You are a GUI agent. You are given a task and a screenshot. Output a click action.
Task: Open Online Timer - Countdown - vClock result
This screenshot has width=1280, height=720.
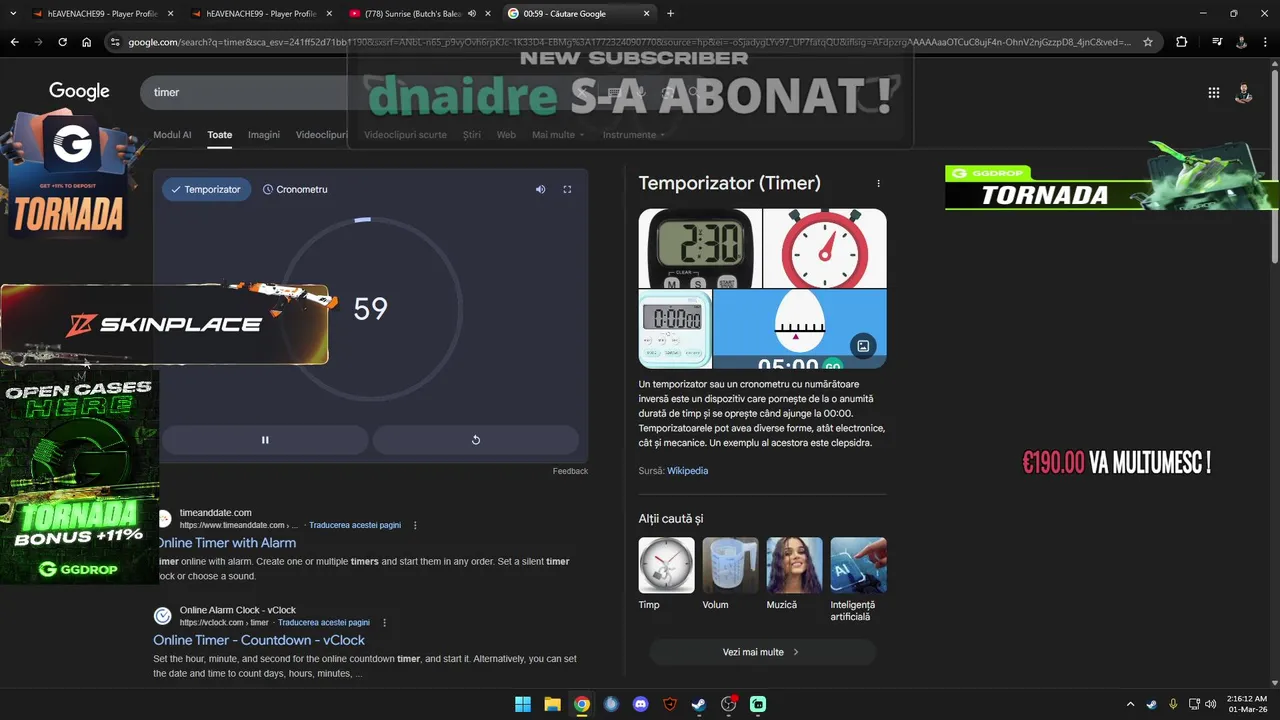(x=259, y=640)
